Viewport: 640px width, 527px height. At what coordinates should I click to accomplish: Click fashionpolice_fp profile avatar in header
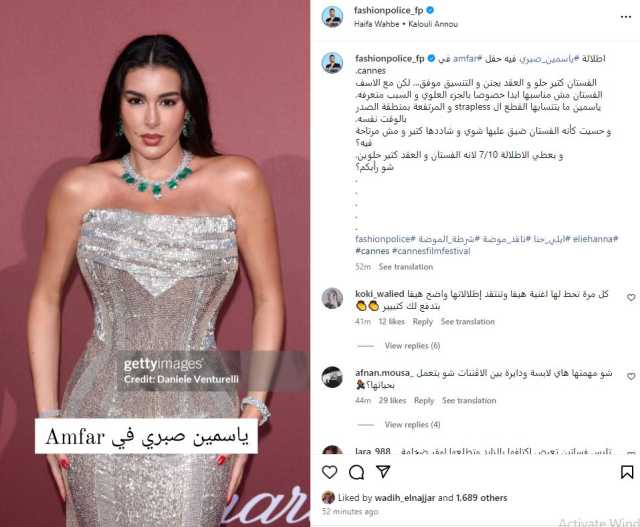pos(332,17)
